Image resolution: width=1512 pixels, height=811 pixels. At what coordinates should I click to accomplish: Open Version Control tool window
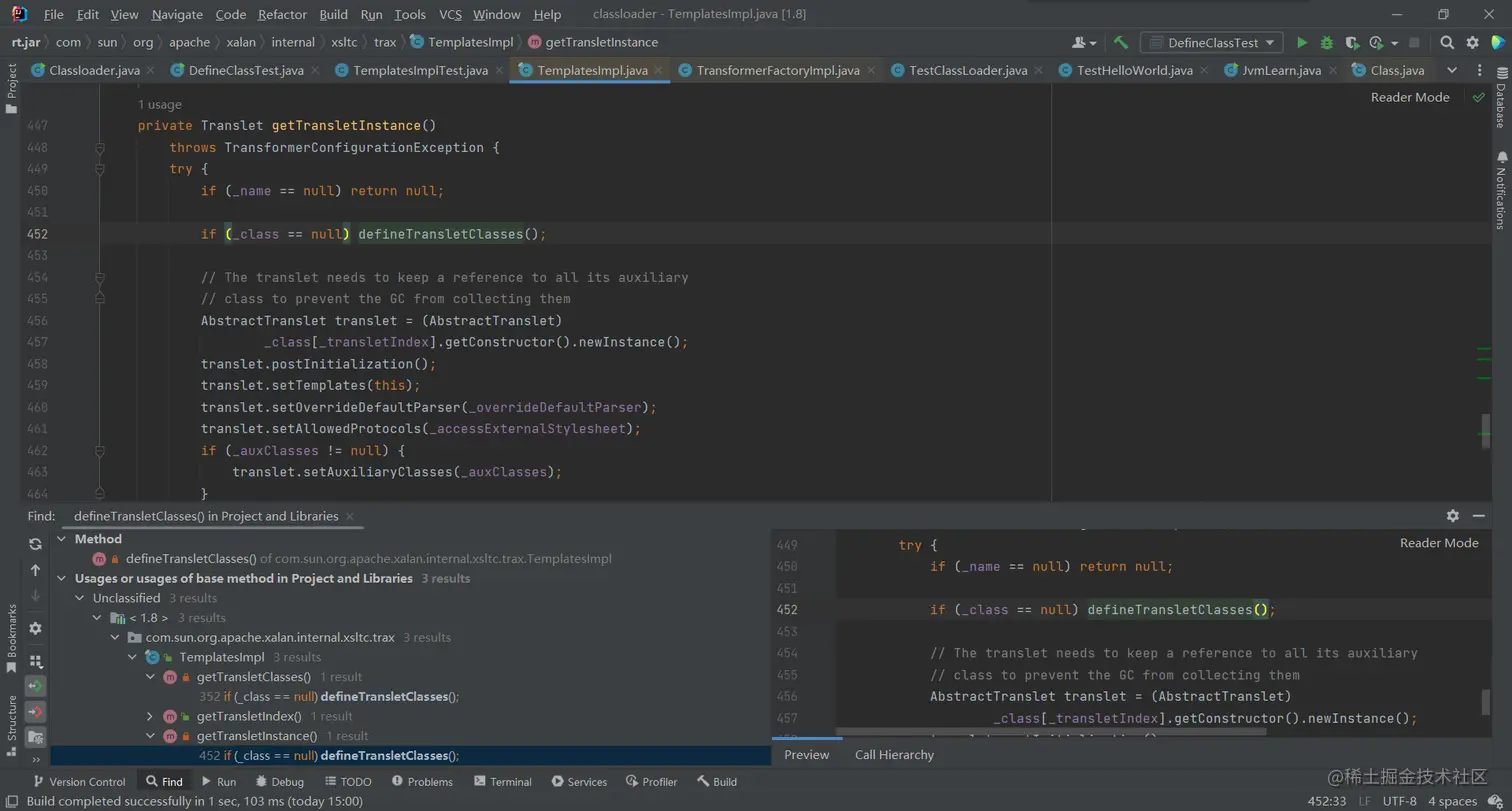[x=80, y=782]
